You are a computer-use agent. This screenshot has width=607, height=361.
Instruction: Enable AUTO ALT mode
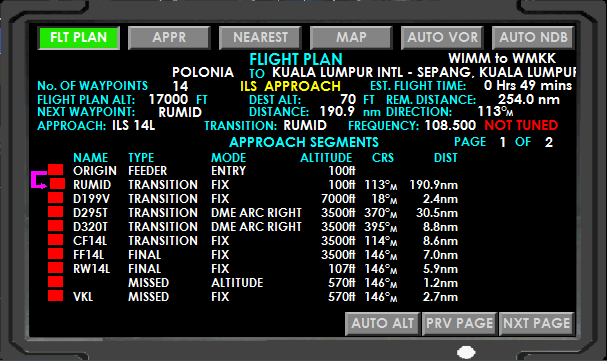coord(382,323)
